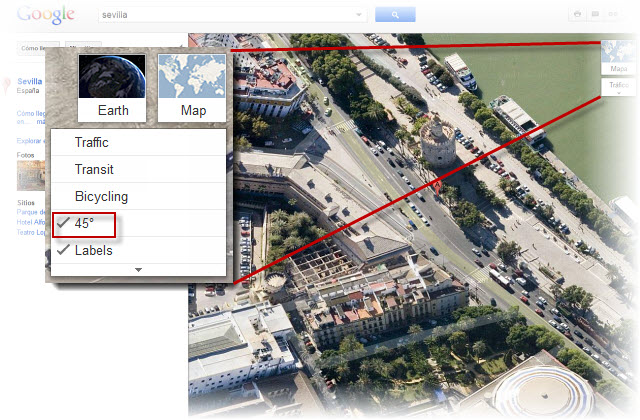Screen dimensions: 640x420
Task: Click the Explorar link in sidebar
Action: point(31,141)
